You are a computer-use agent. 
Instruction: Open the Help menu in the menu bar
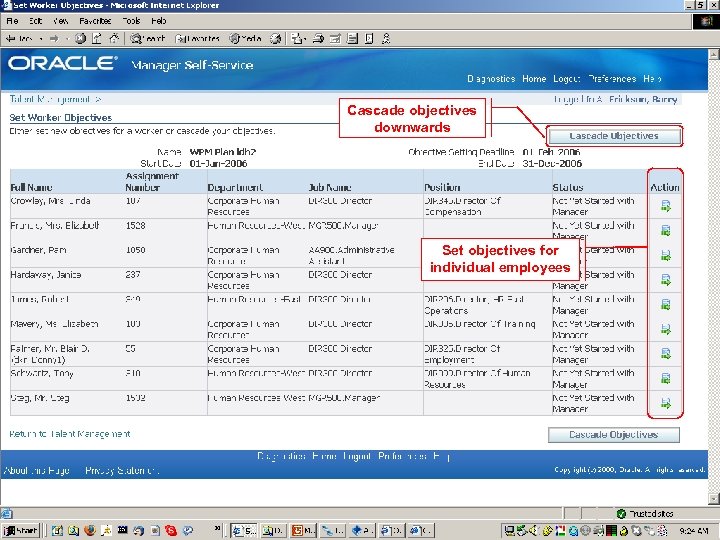158,21
